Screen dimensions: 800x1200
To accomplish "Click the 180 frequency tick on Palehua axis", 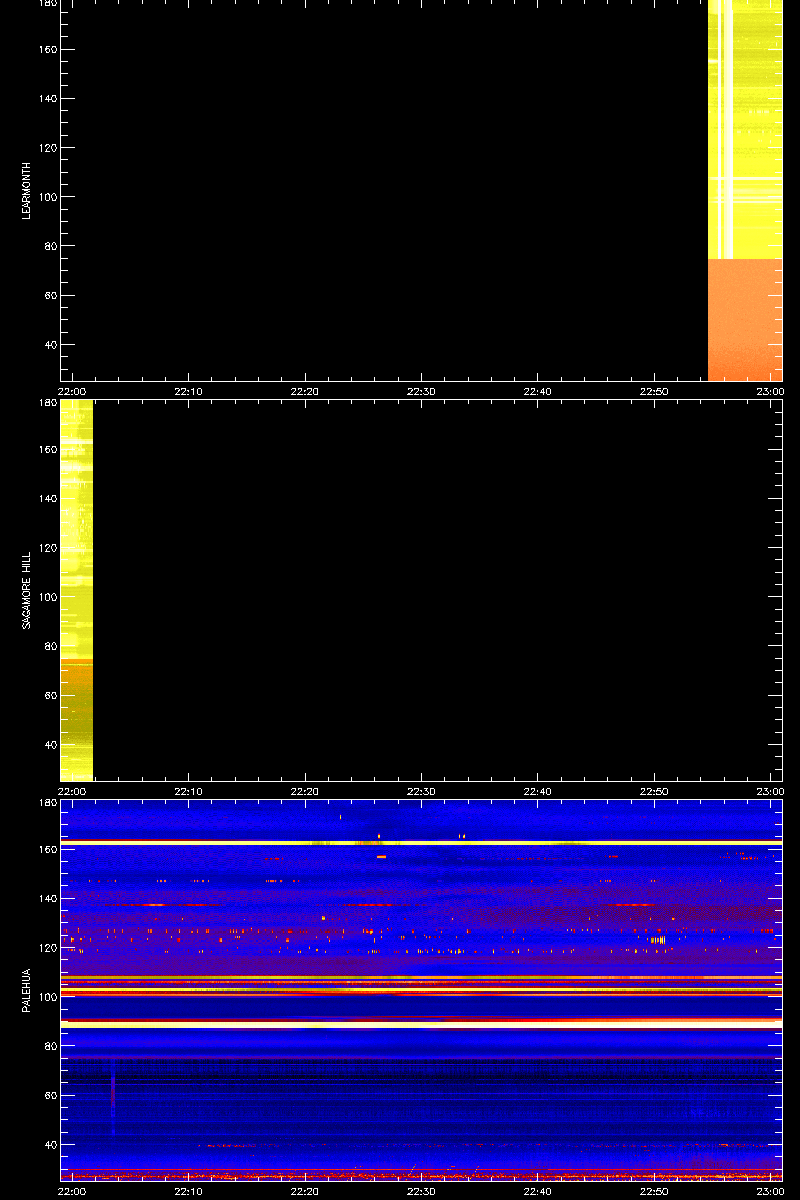I will point(49,804).
